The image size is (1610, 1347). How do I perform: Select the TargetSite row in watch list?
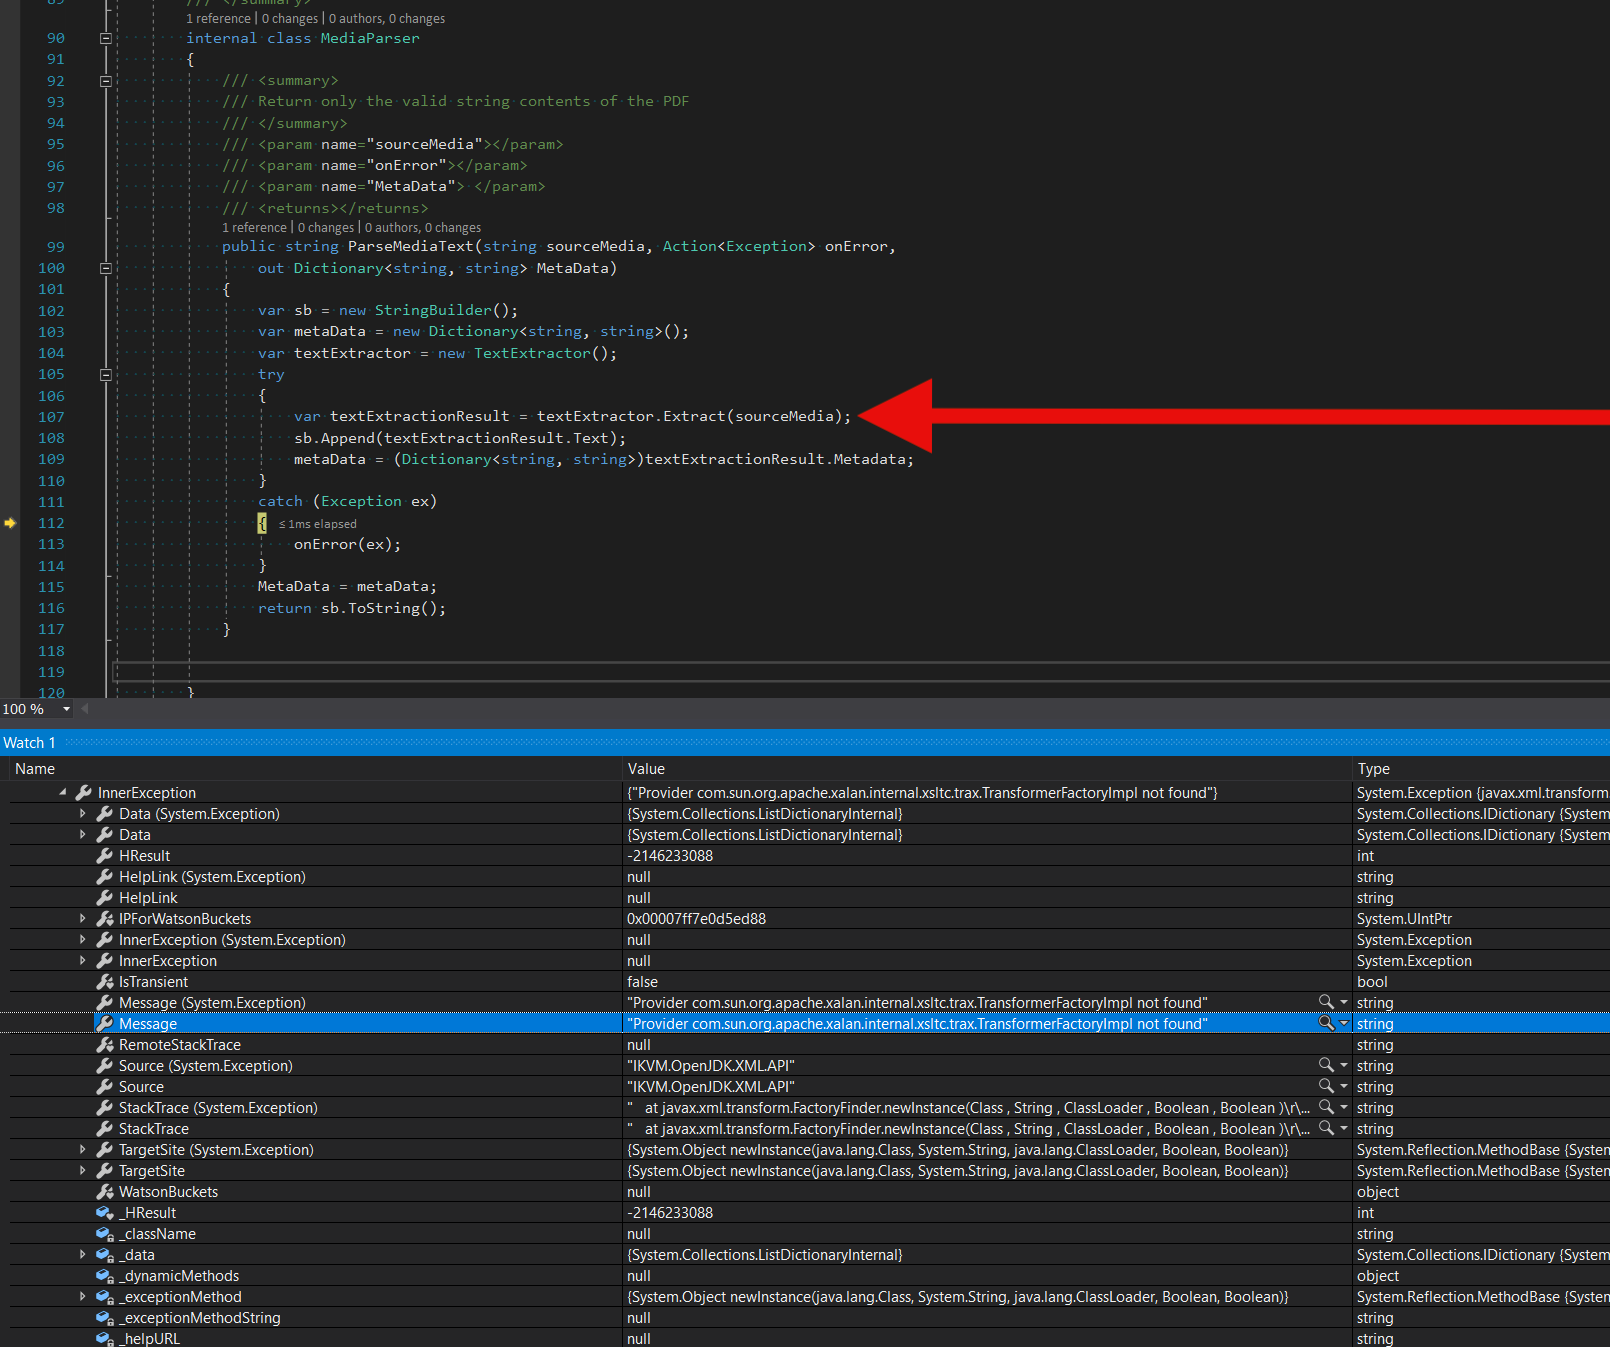805,1171
